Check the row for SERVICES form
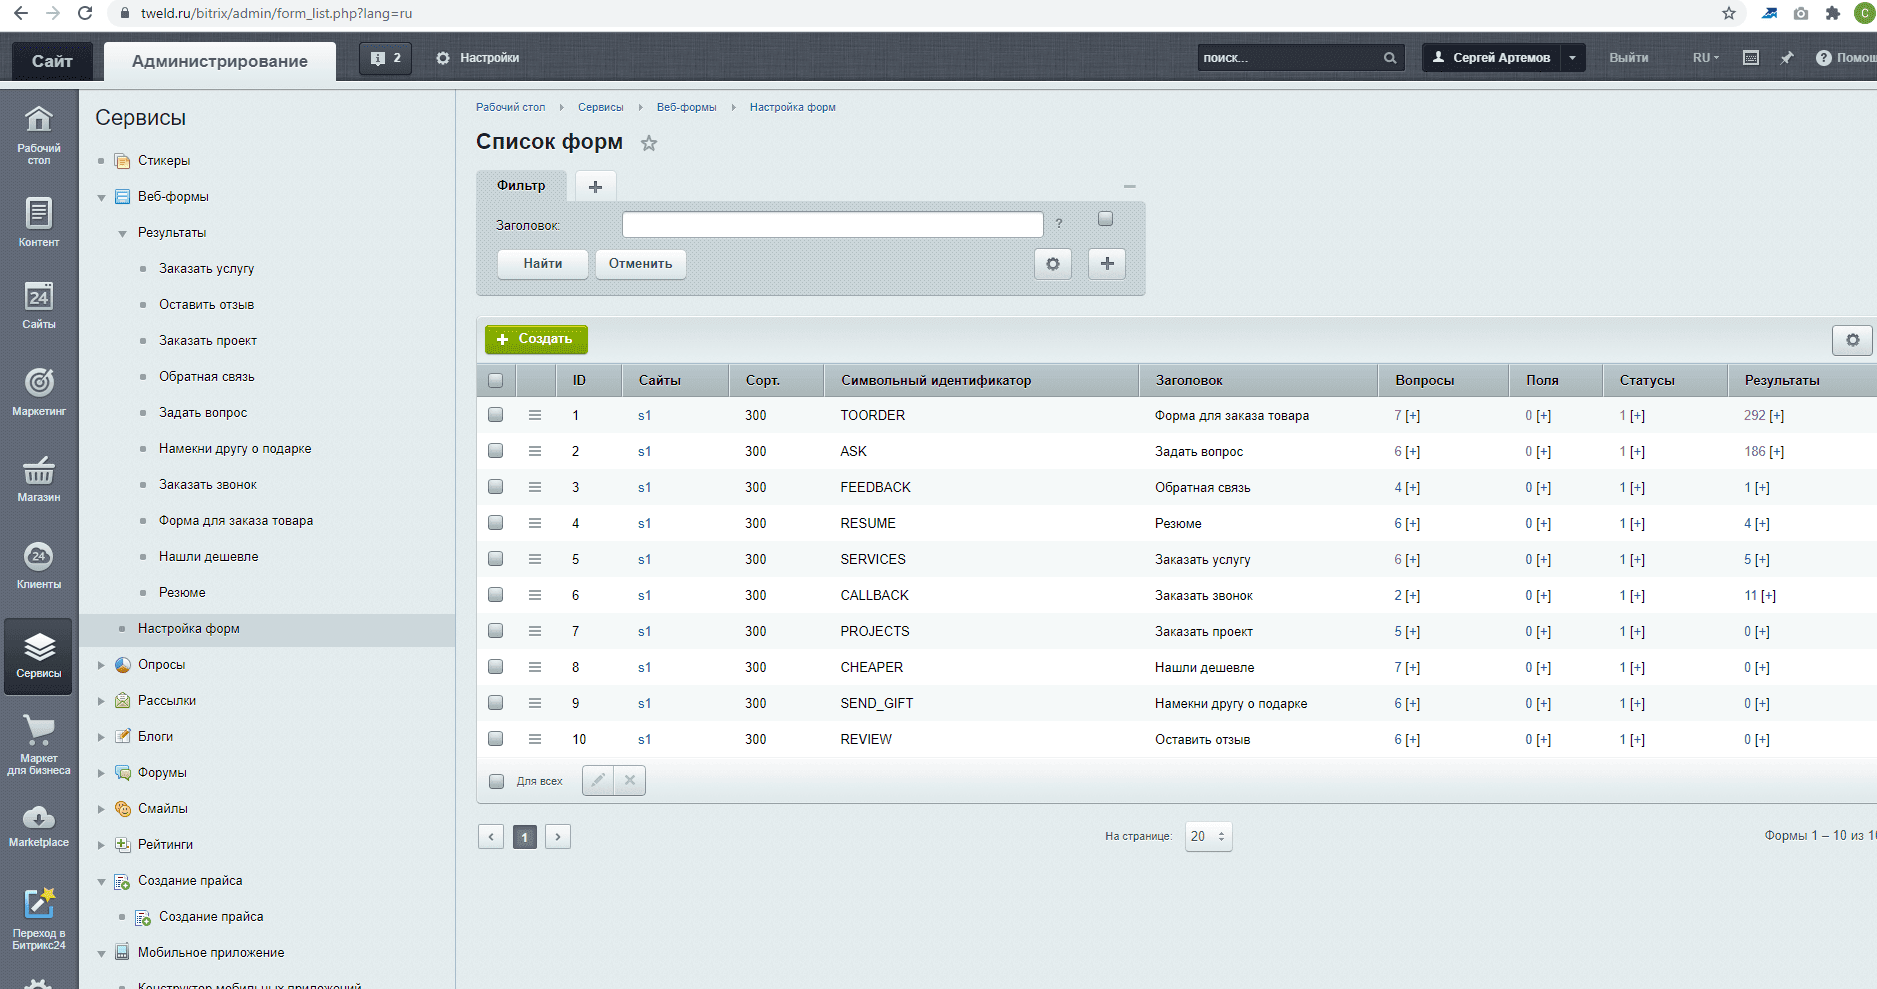The width and height of the screenshot is (1877, 989). [x=495, y=559]
